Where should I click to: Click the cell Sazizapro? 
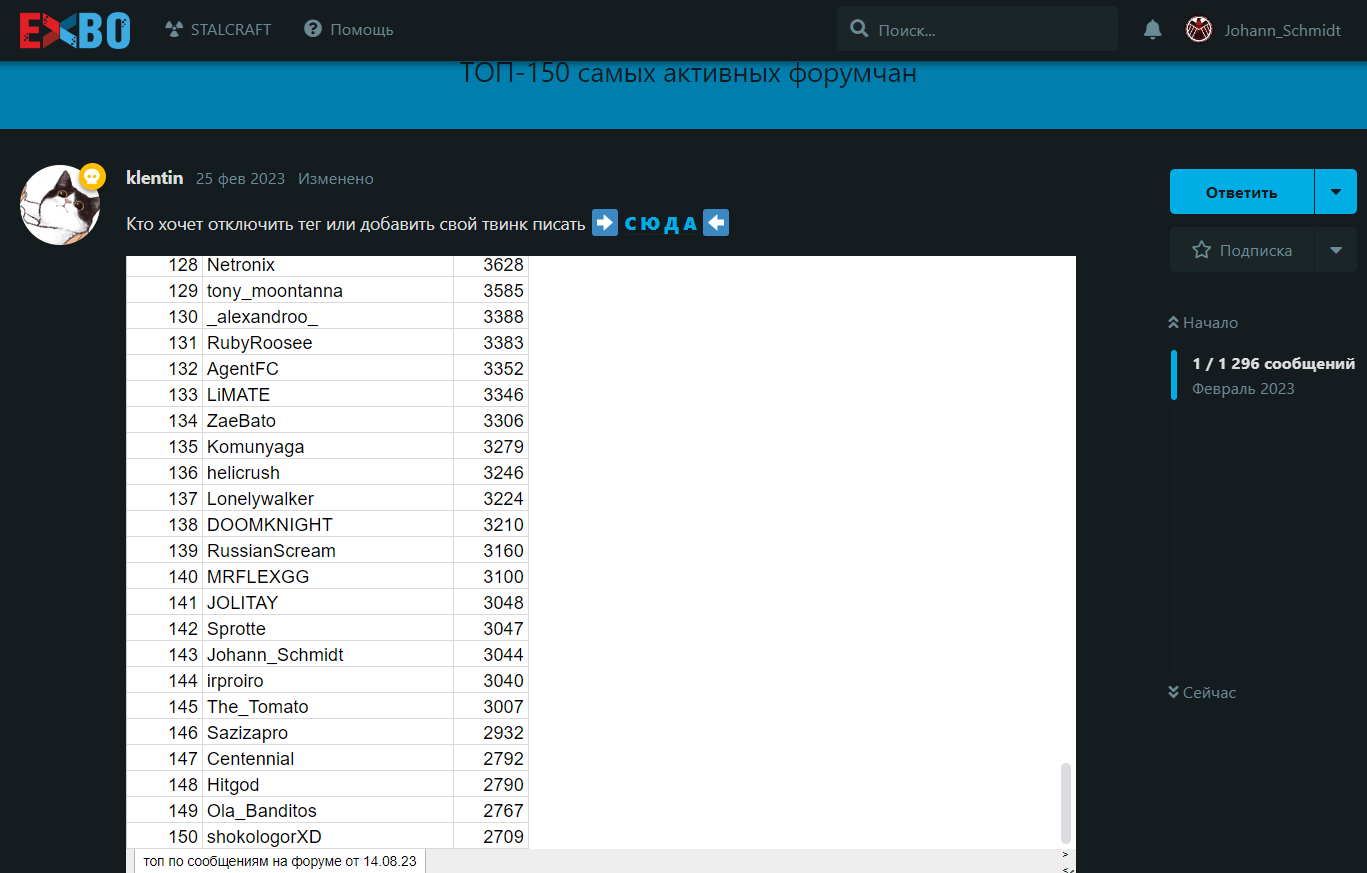coord(328,733)
